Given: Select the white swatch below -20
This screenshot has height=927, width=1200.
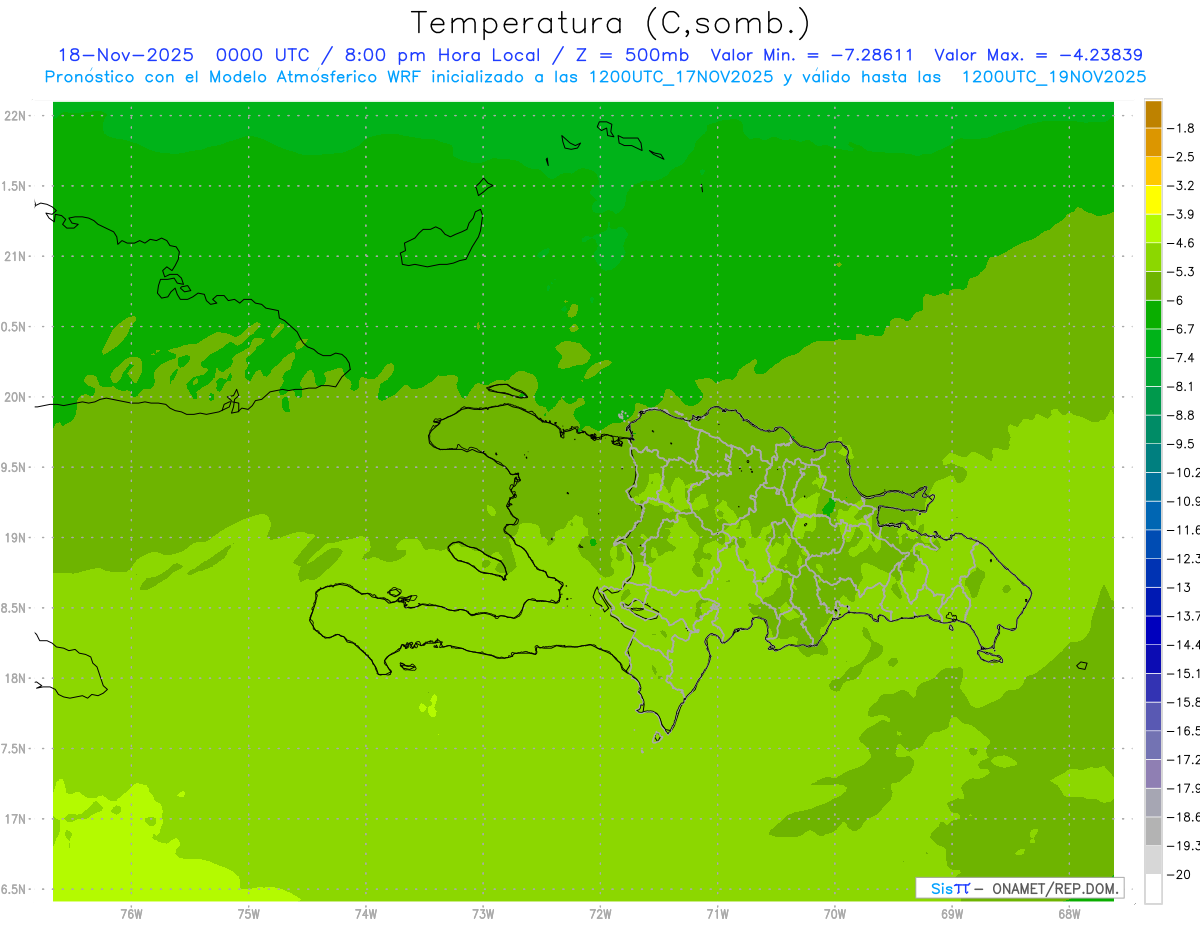Looking at the screenshot, I should (1153, 888).
